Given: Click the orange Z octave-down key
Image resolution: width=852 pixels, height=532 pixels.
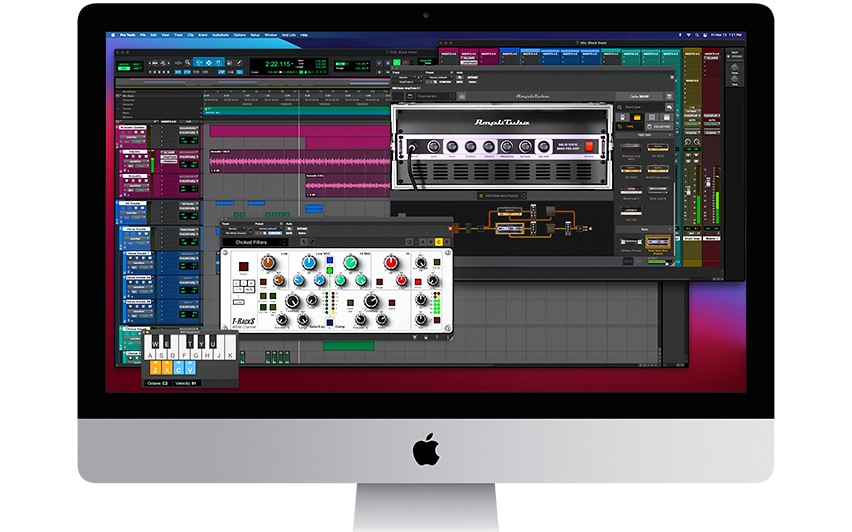Looking at the screenshot, I should coord(155,369).
